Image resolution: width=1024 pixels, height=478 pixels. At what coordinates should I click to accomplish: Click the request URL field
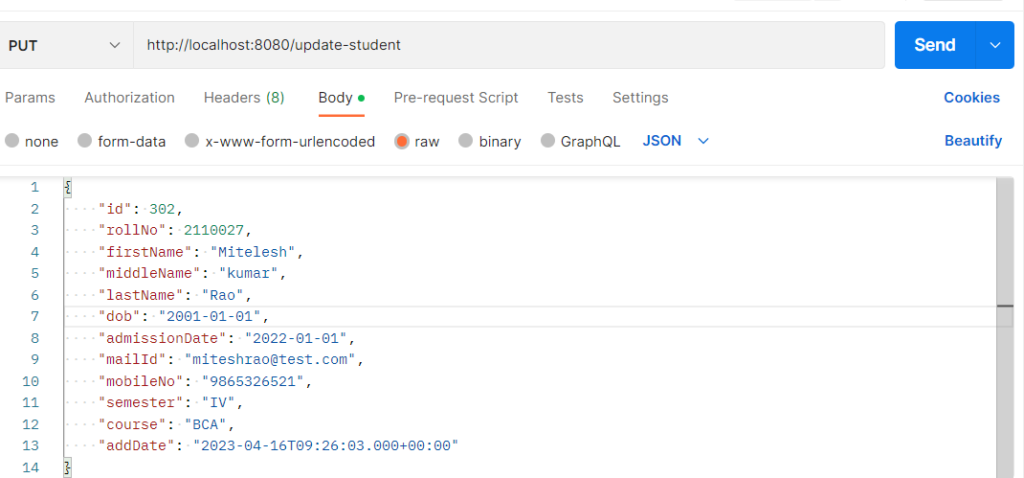(509, 45)
